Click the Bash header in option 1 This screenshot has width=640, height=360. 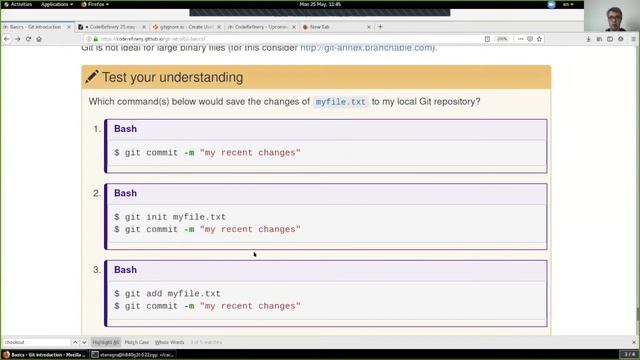tap(125, 129)
